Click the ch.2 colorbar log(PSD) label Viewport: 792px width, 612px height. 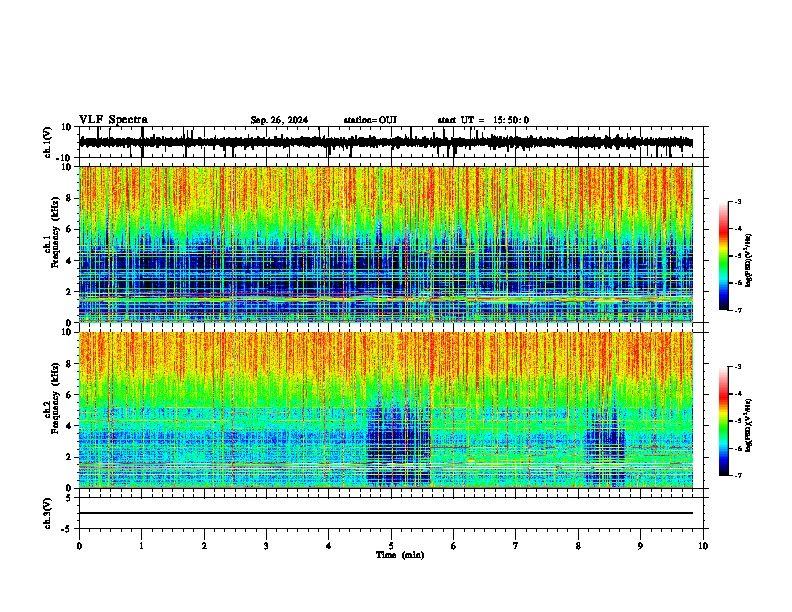pyautogui.click(x=748, y=425)
